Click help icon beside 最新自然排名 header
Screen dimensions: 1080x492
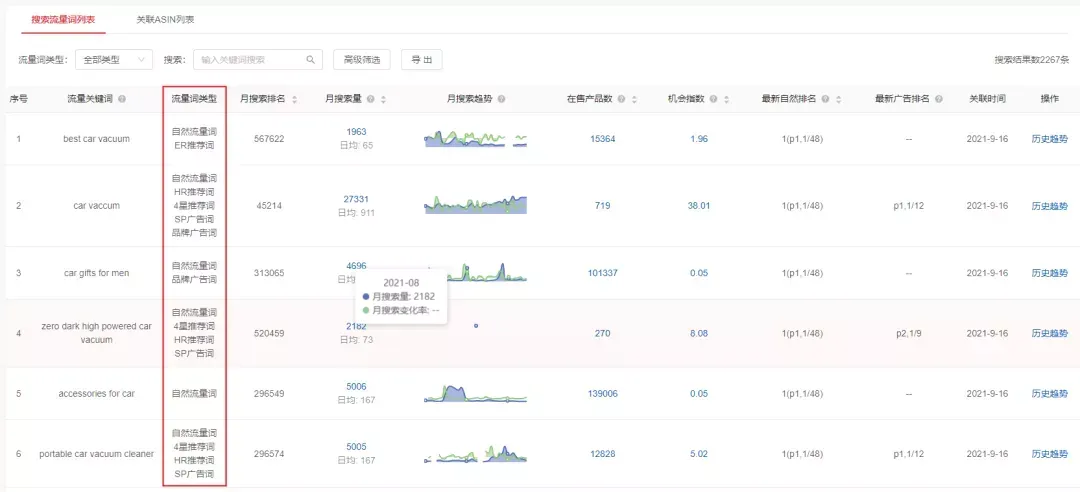point(825,99)
